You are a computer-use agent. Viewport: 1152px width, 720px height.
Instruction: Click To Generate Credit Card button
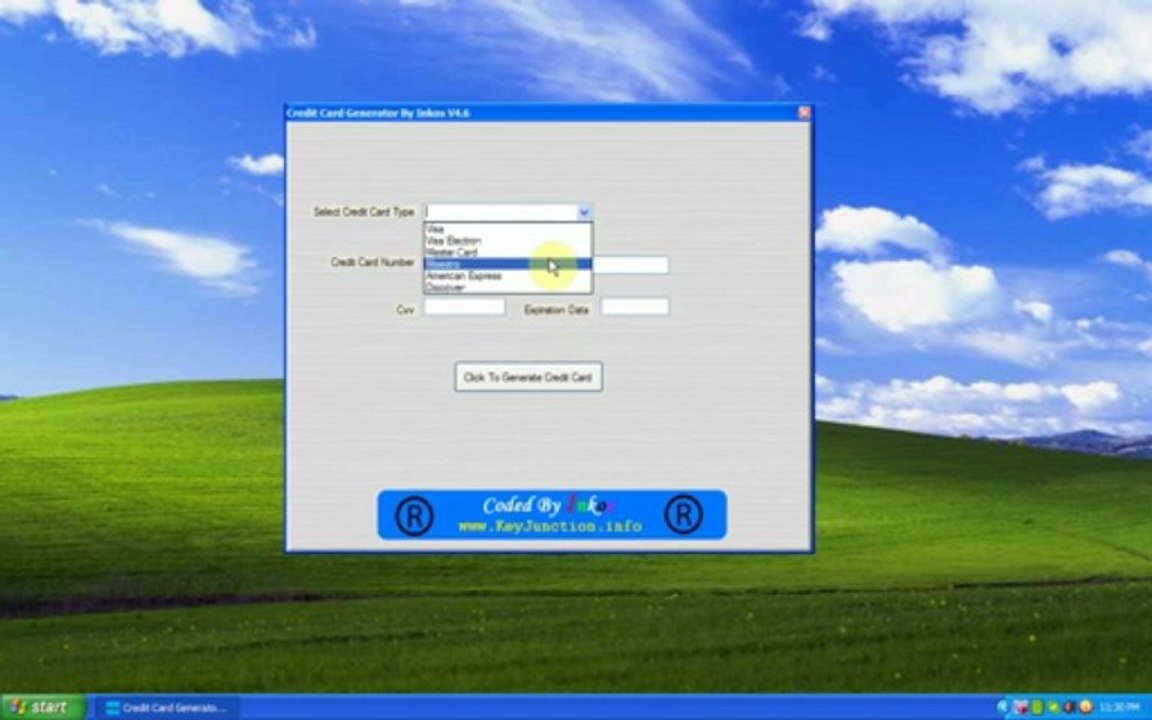pyautogui.click(x=528, y=377)
